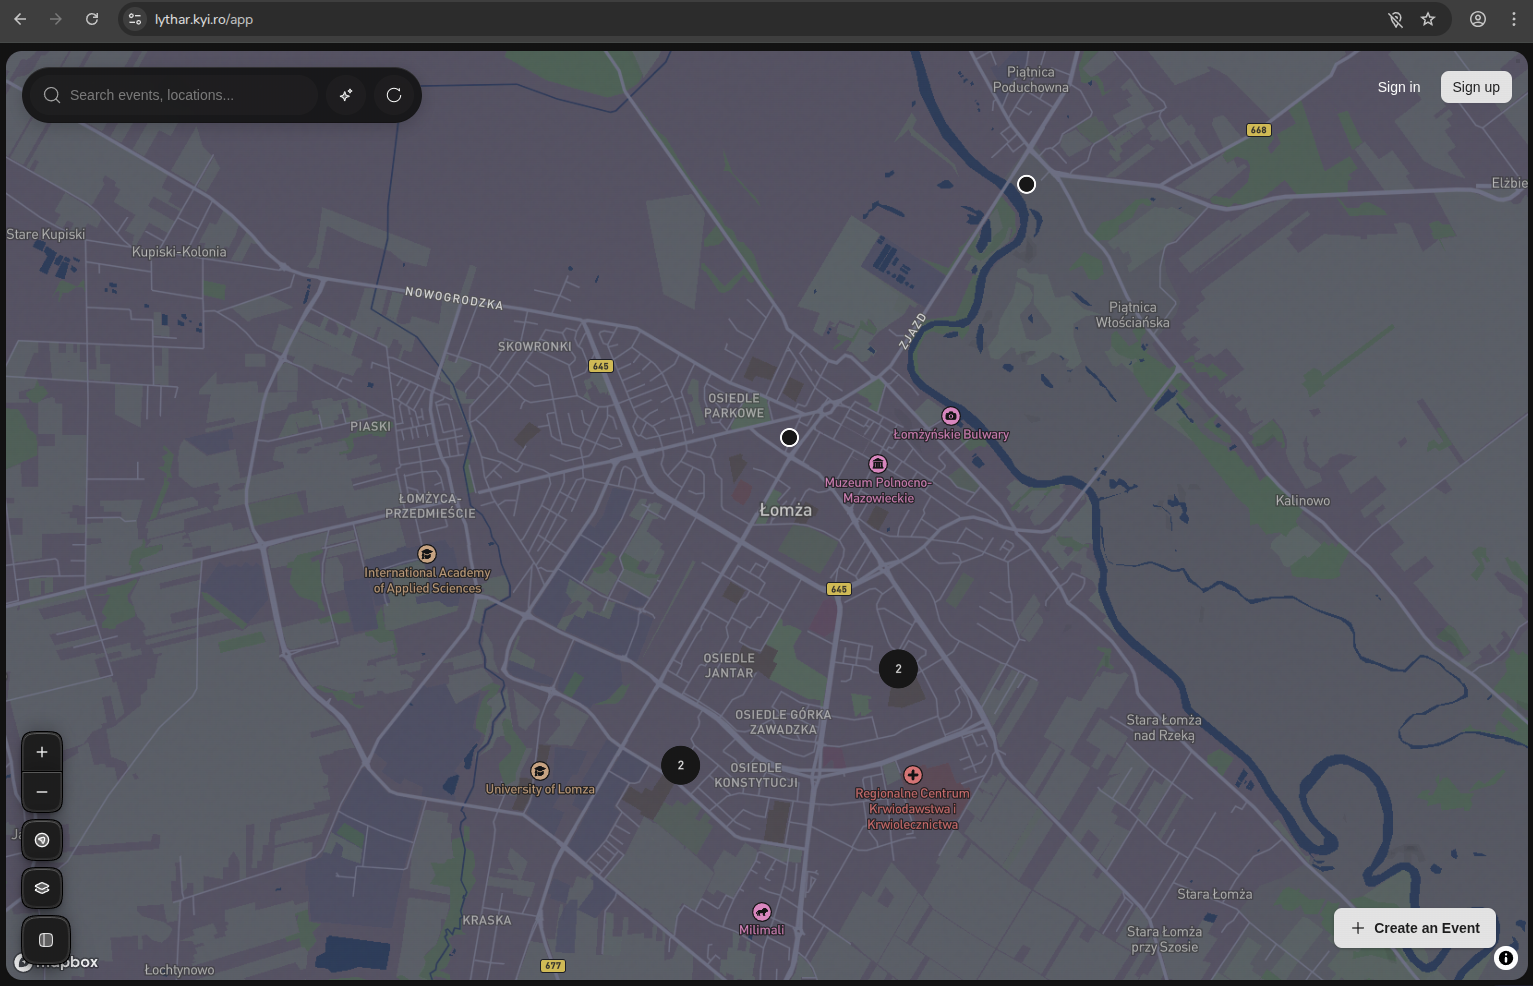This screenshot has width=1533, height=986.
Task: Expand the cluster of 2 near Osiedle Konstytucji
Action: point(681,765)
